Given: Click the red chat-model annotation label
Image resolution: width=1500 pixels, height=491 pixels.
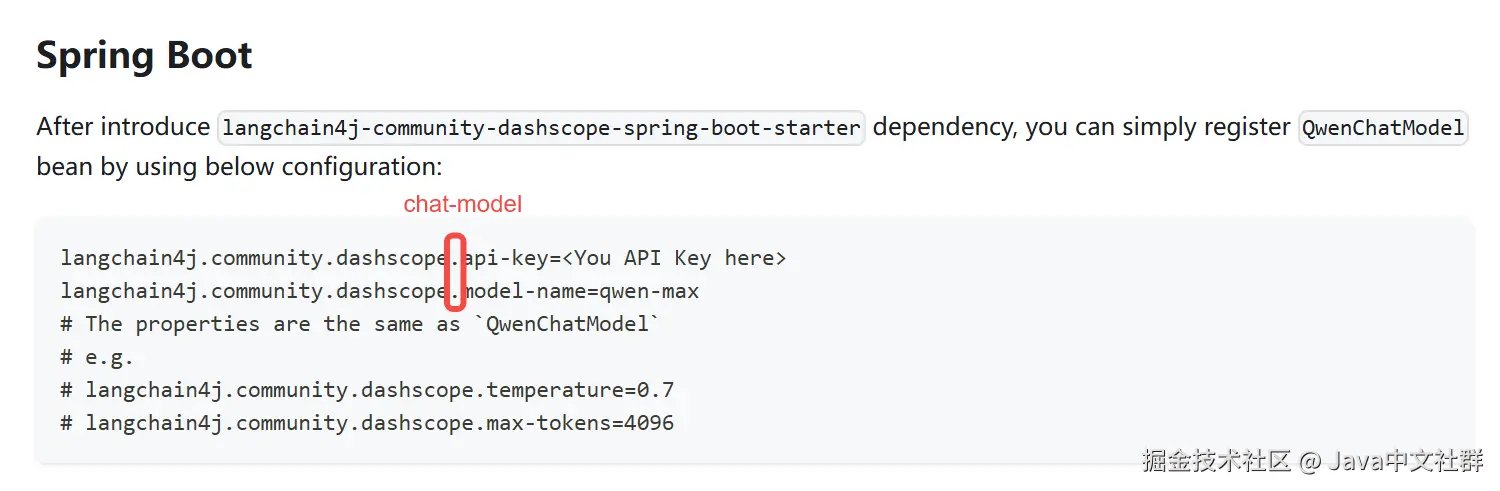Looking at the screenshot, I should (x=462, y=204).
